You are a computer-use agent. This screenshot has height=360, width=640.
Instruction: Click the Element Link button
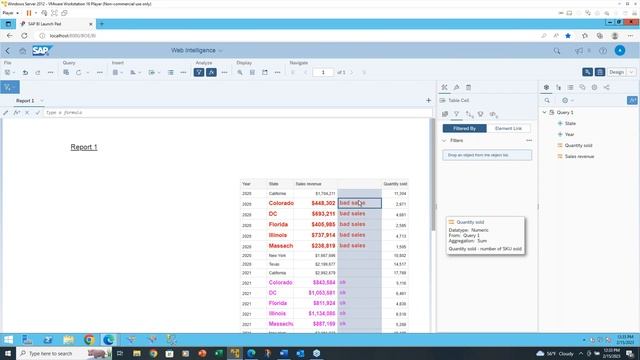point(509,128)
